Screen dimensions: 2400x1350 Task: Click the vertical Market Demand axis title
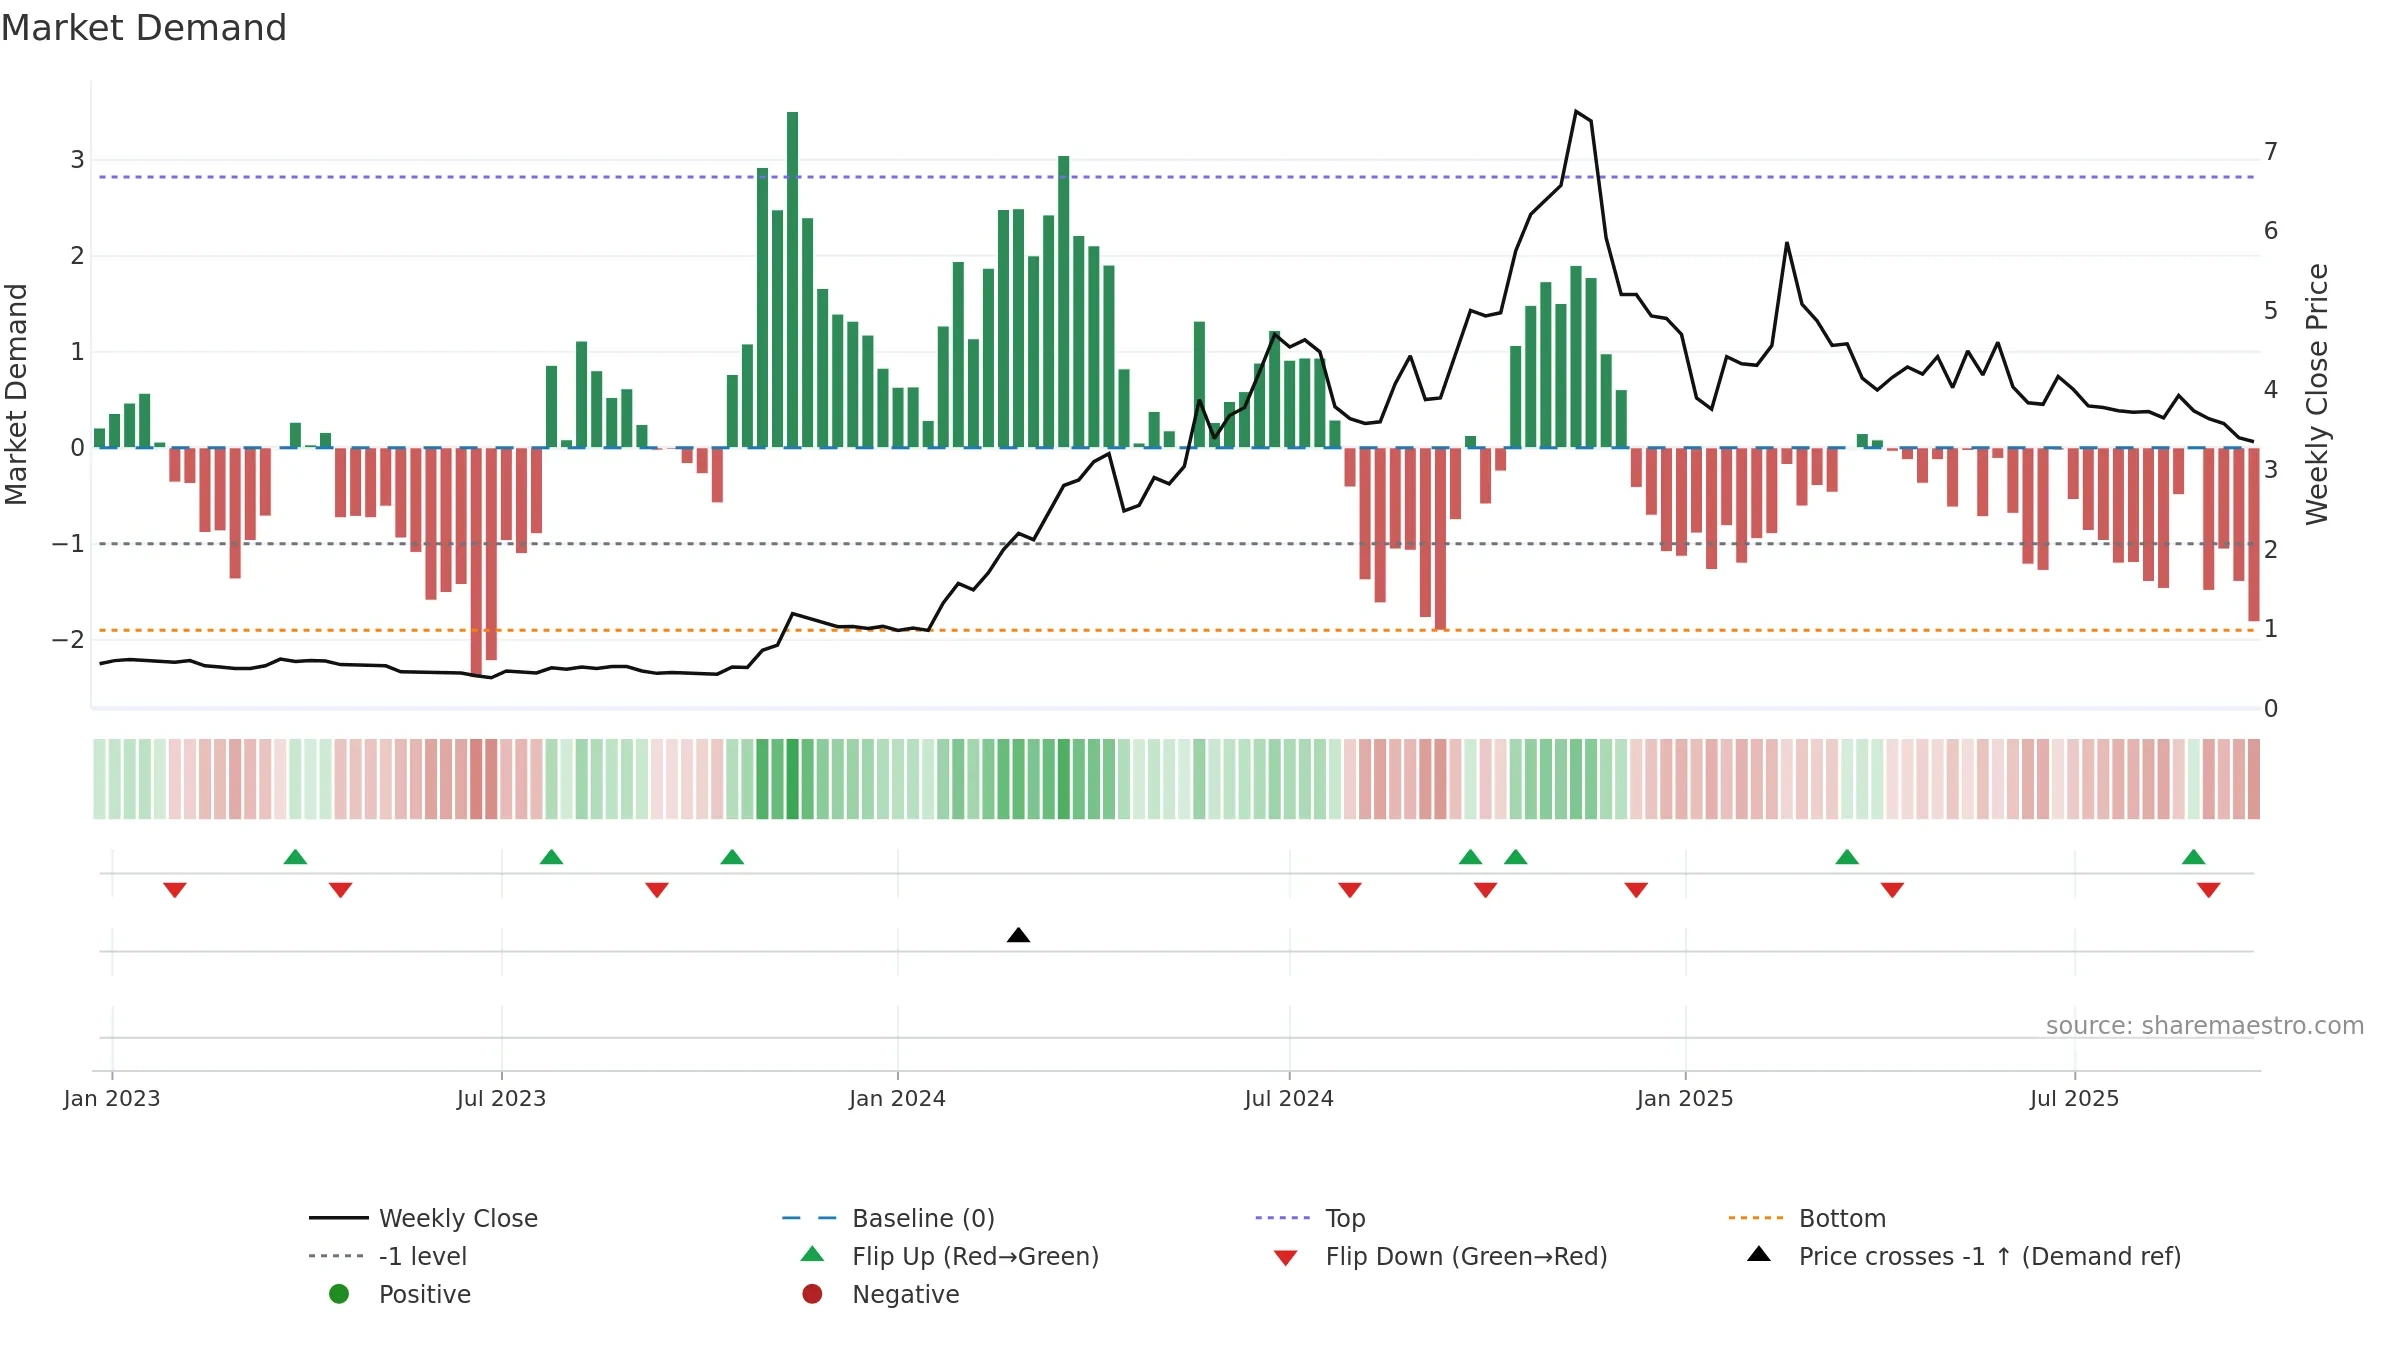(16, 394)
